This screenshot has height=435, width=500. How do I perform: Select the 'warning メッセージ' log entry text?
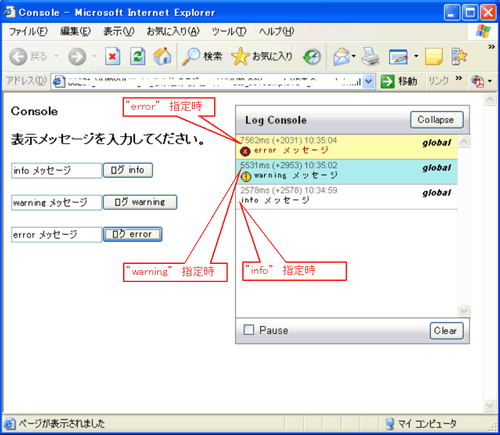[x=295, y=176]
